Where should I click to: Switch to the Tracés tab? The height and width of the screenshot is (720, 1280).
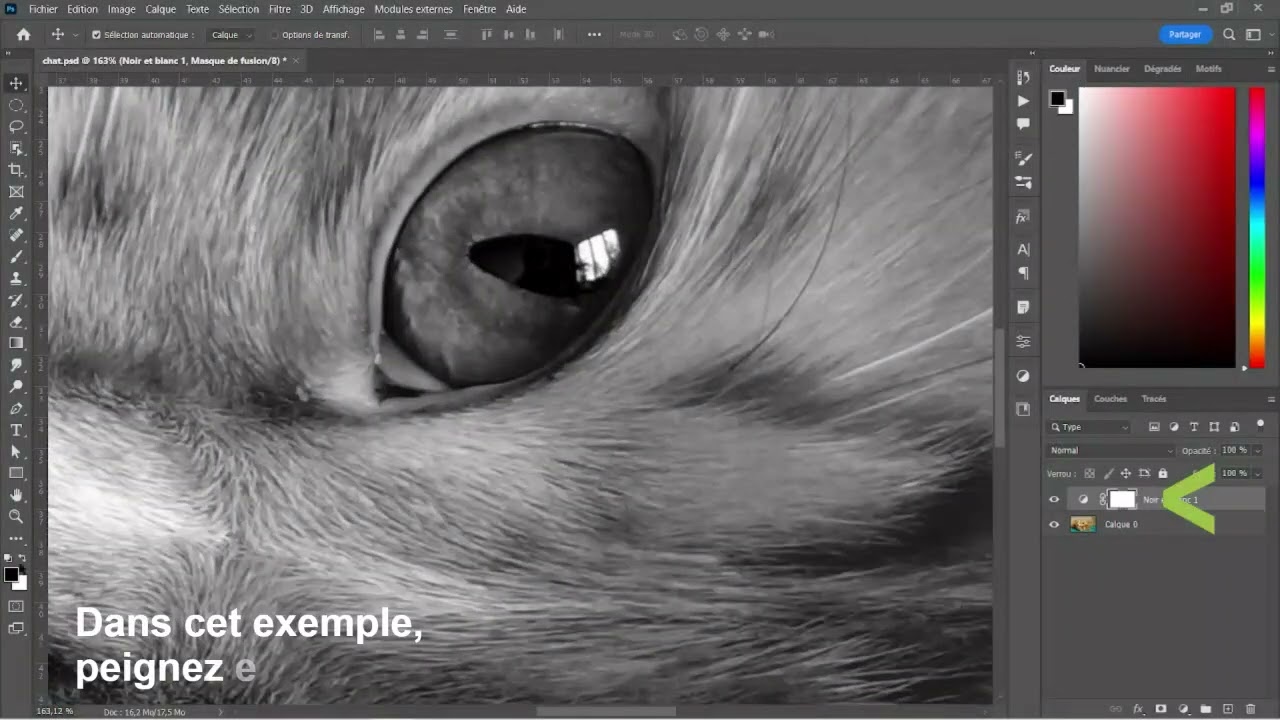1154,399
